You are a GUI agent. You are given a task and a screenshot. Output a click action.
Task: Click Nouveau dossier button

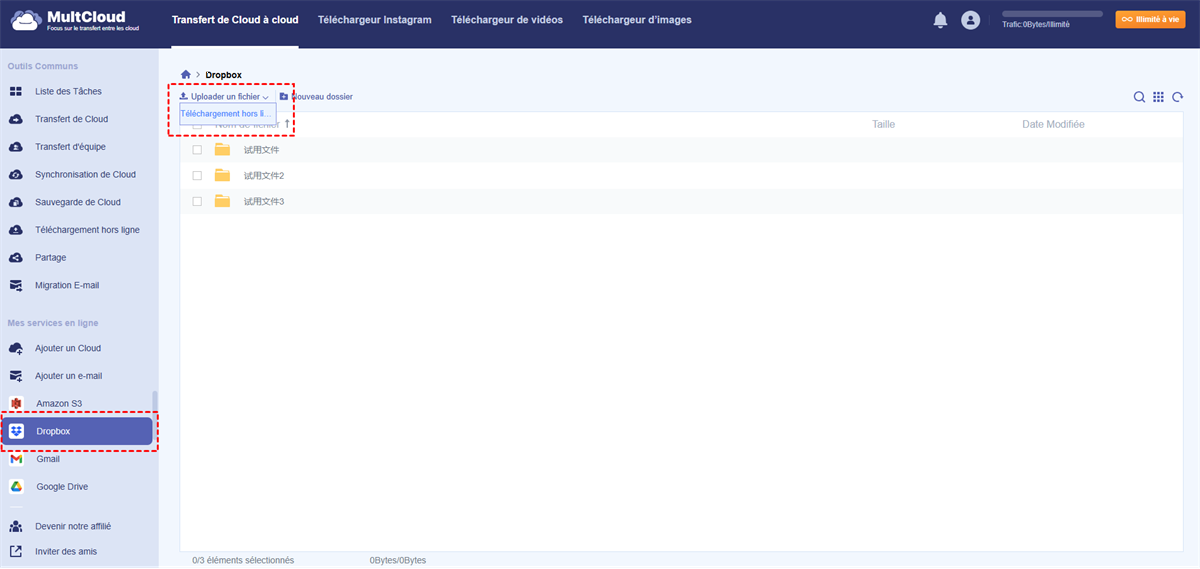click(316, 97)
